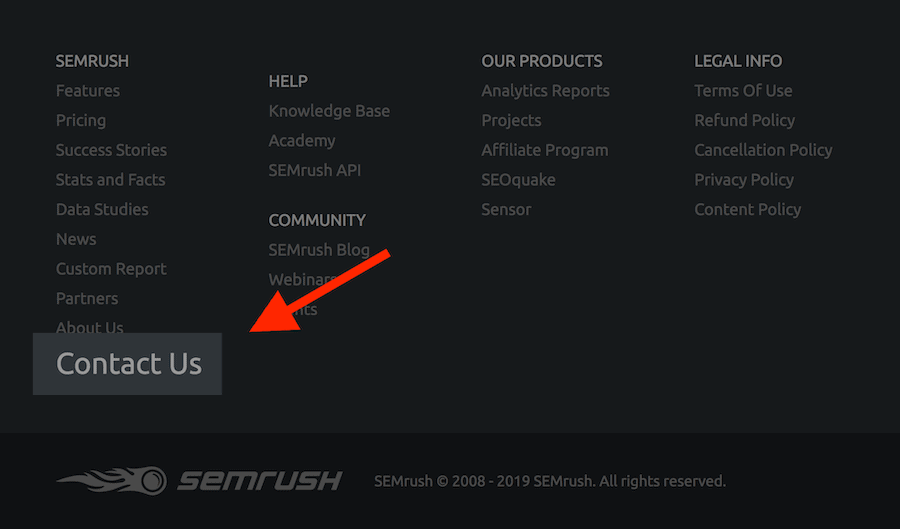Select the Affiliate Program link

click(545, 150)
